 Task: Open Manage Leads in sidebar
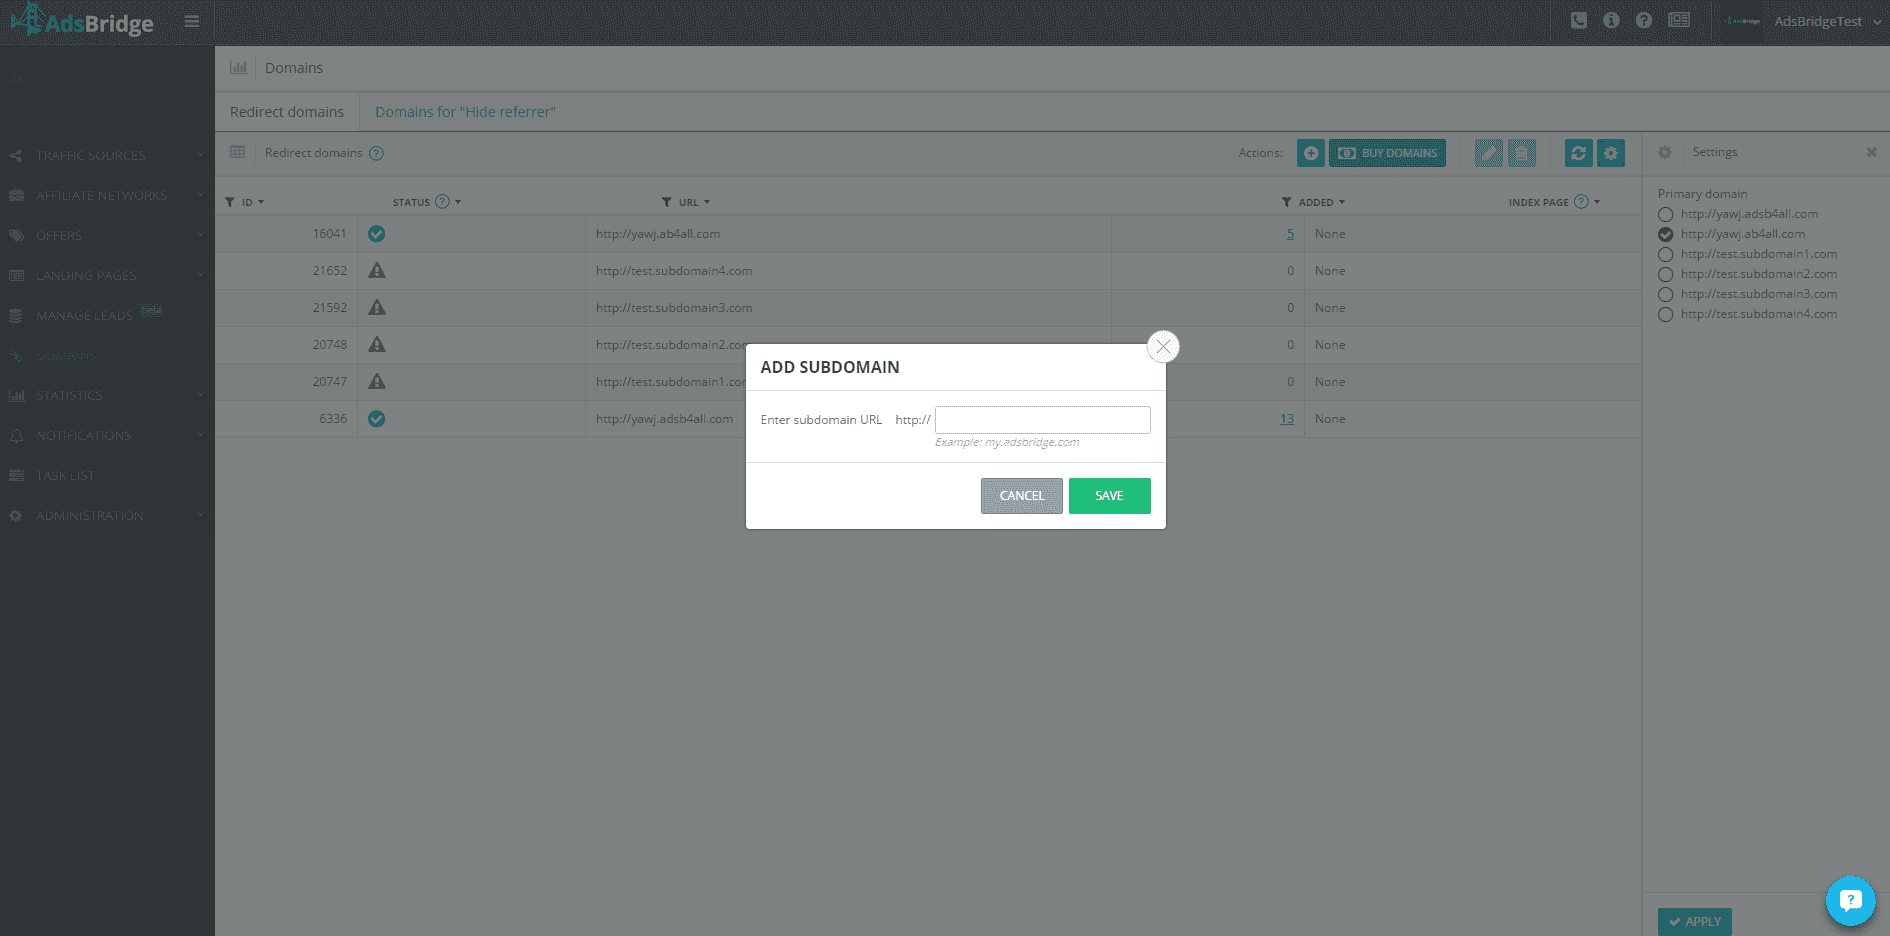107,315
